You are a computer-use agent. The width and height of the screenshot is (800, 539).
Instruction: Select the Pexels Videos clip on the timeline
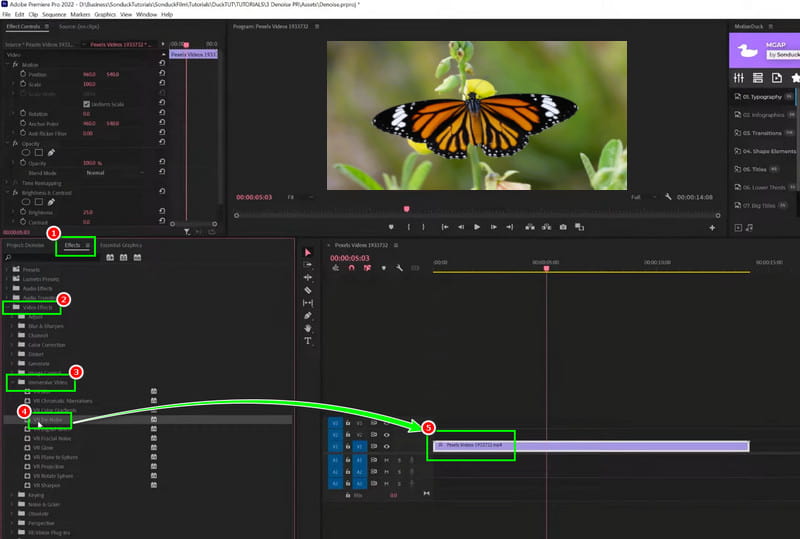[x=590, y=447]
